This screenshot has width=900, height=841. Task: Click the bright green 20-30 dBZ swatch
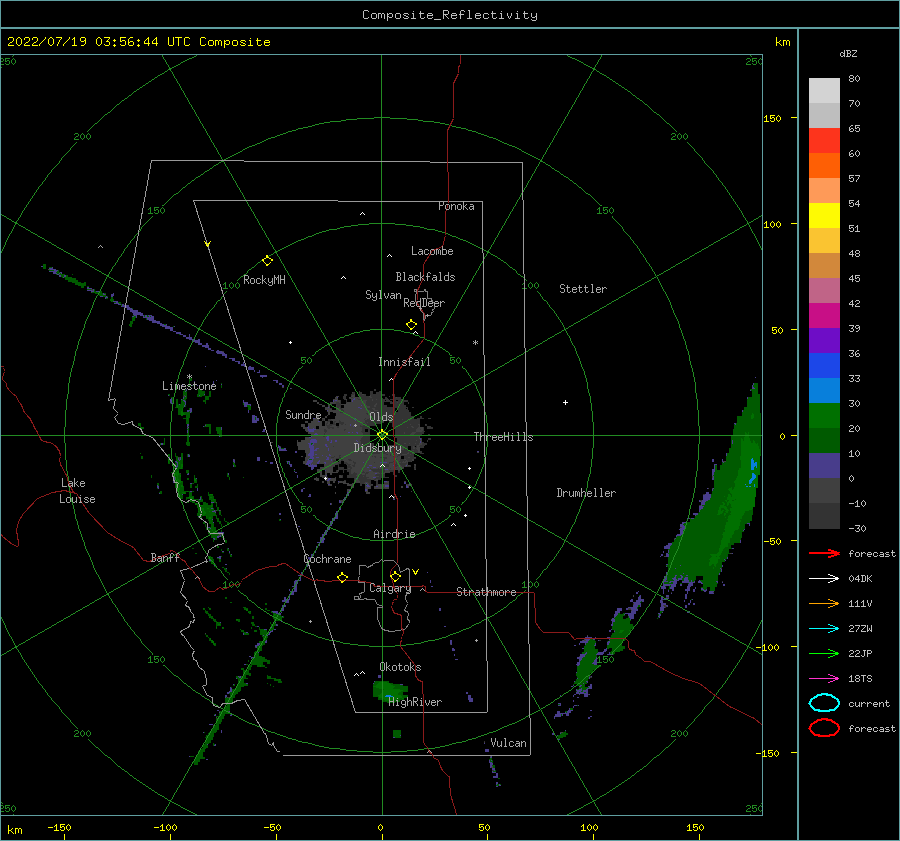coord(824,416)
